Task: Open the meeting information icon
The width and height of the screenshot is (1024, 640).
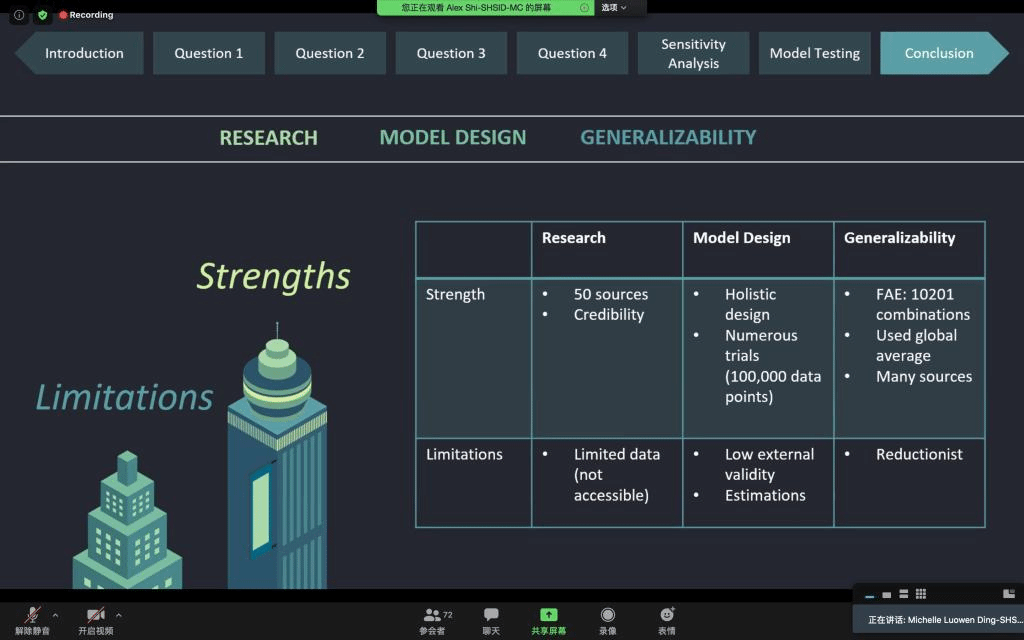Action: [19, 14]
